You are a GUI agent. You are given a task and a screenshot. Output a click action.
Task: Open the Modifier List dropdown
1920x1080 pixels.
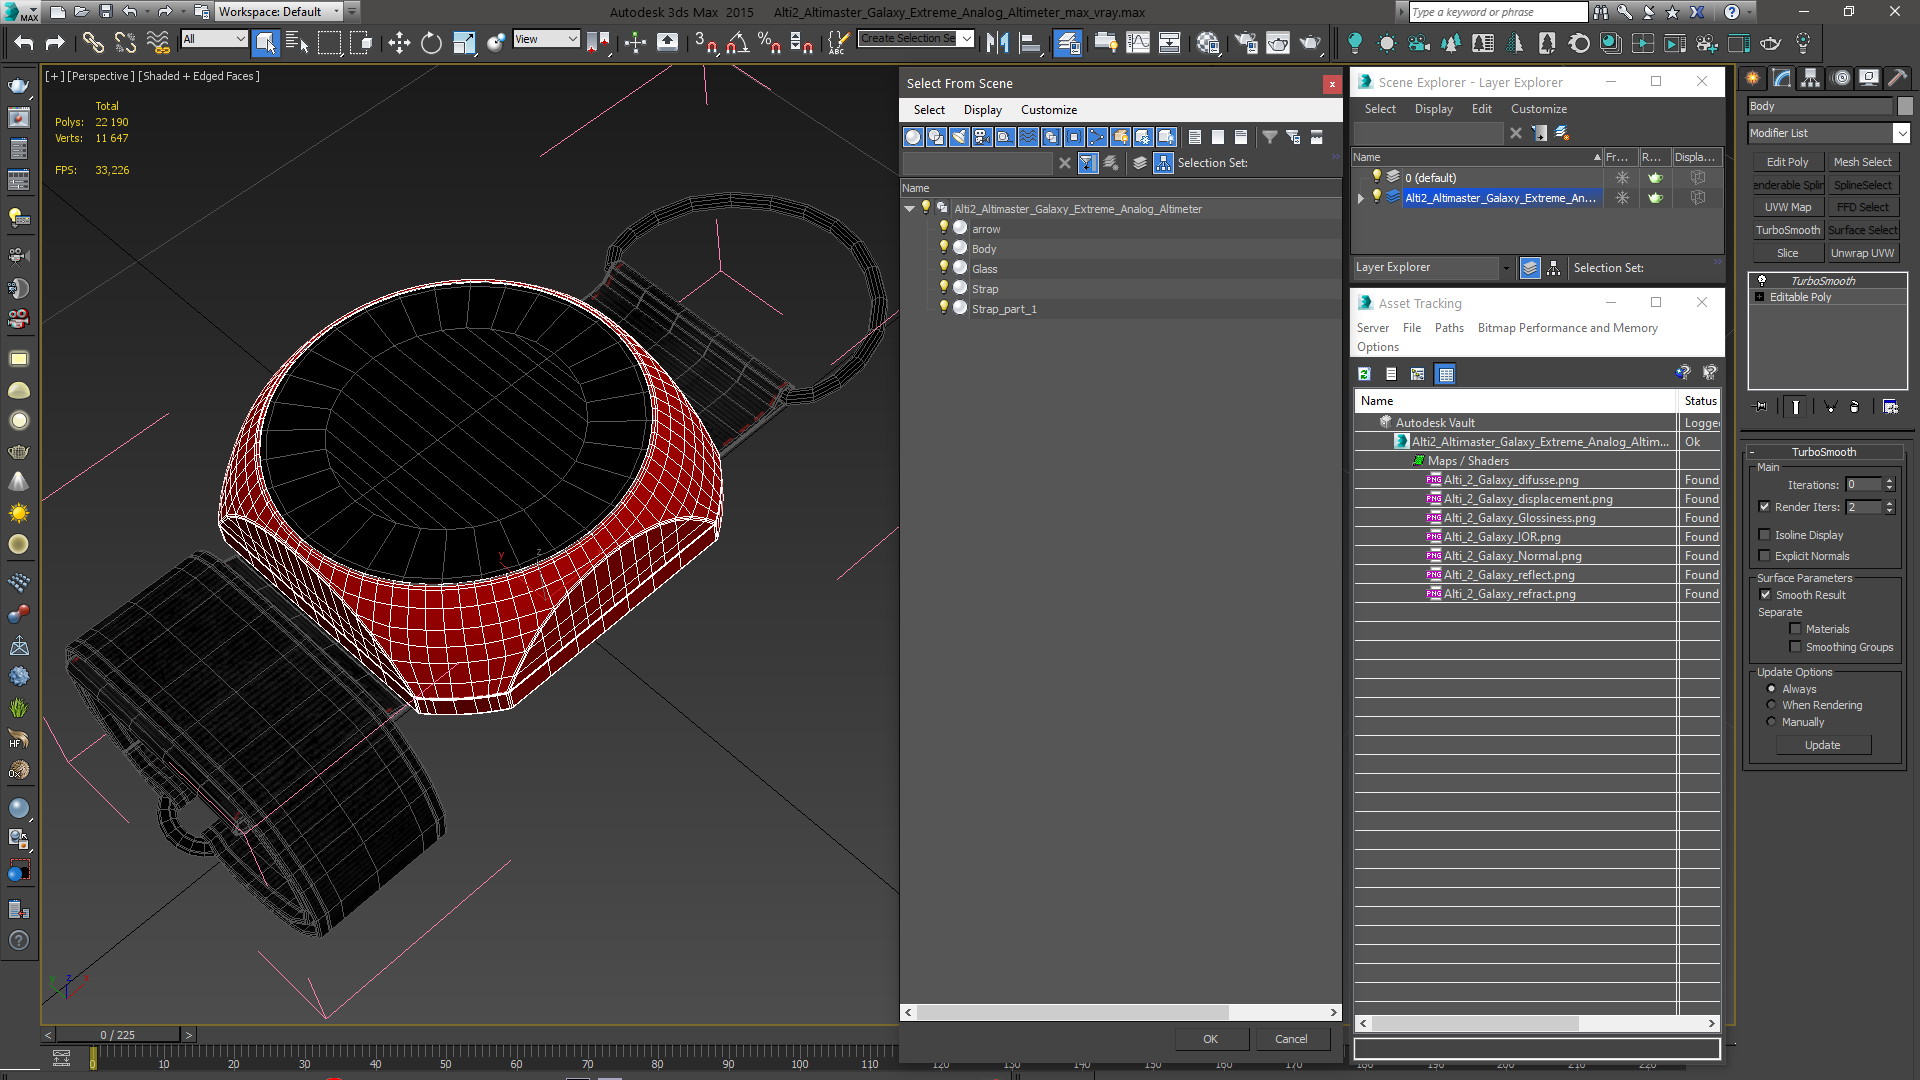click(1828, 133)
